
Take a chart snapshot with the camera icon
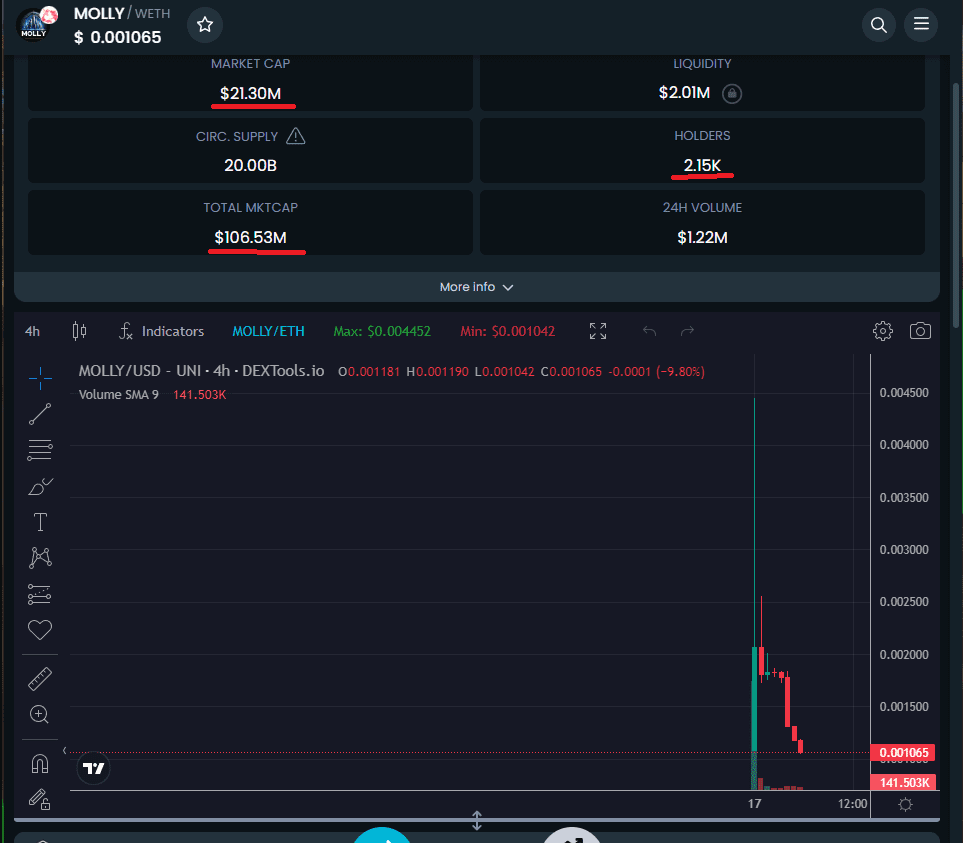[x=920, y=330]
